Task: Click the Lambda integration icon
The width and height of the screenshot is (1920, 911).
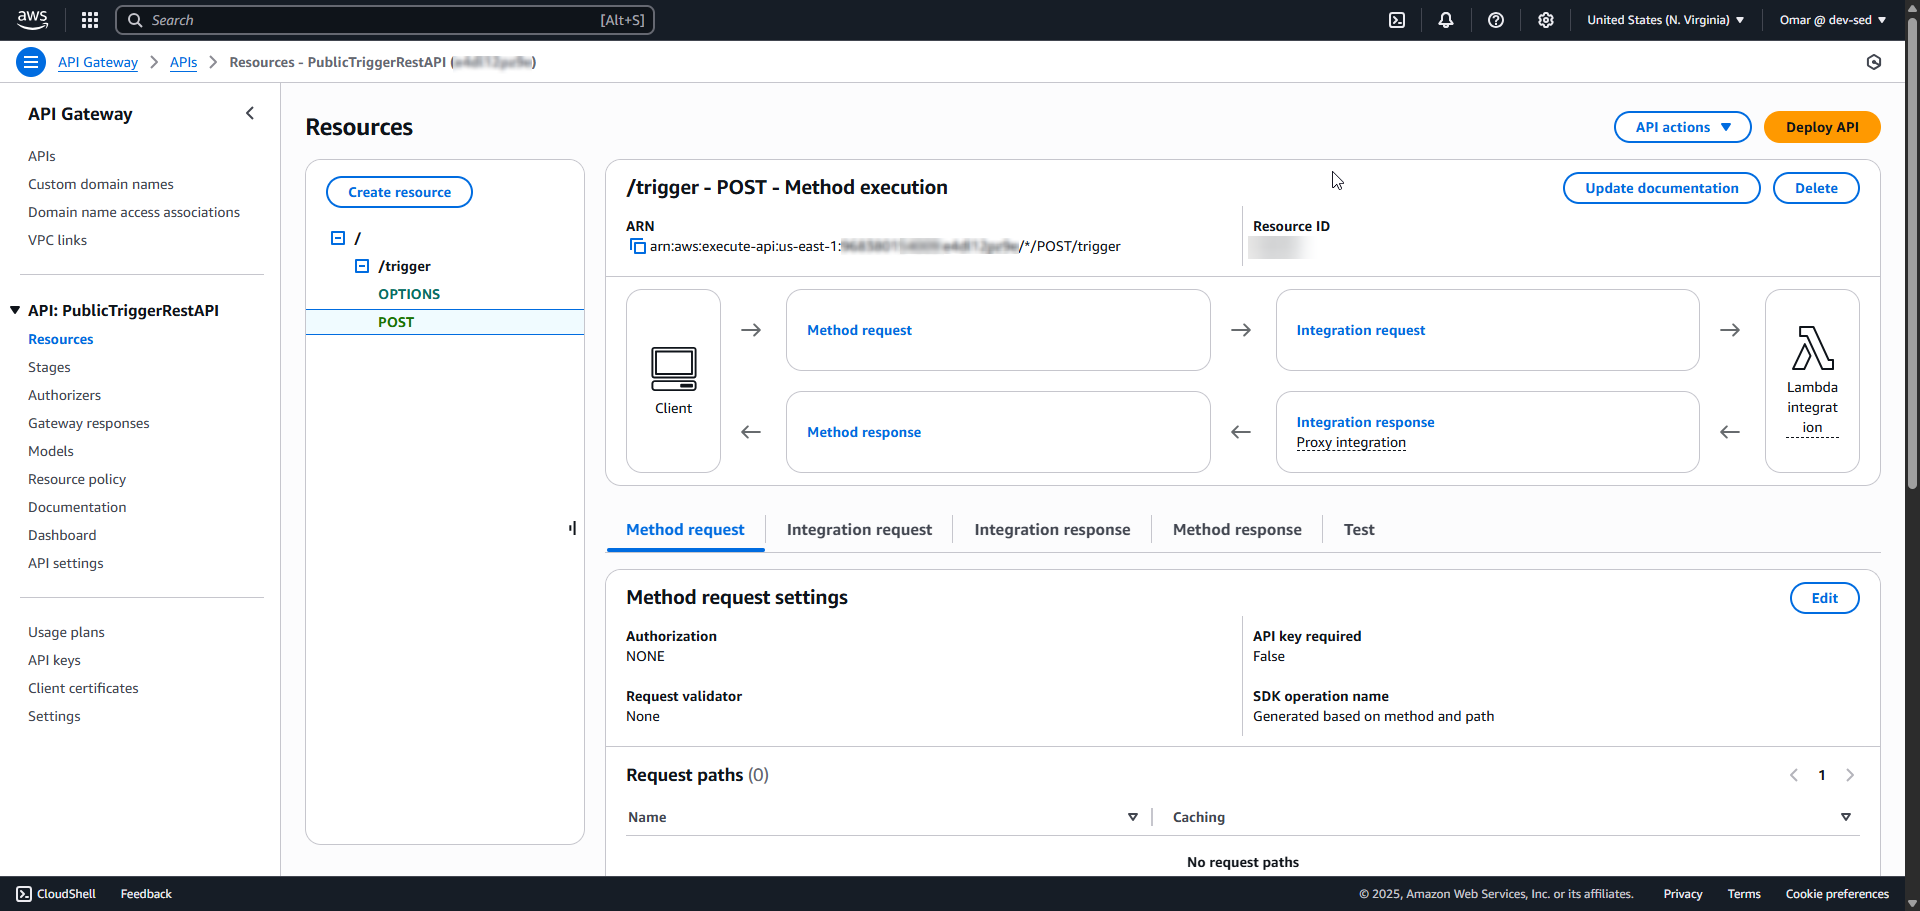Action: point(1812,348)
